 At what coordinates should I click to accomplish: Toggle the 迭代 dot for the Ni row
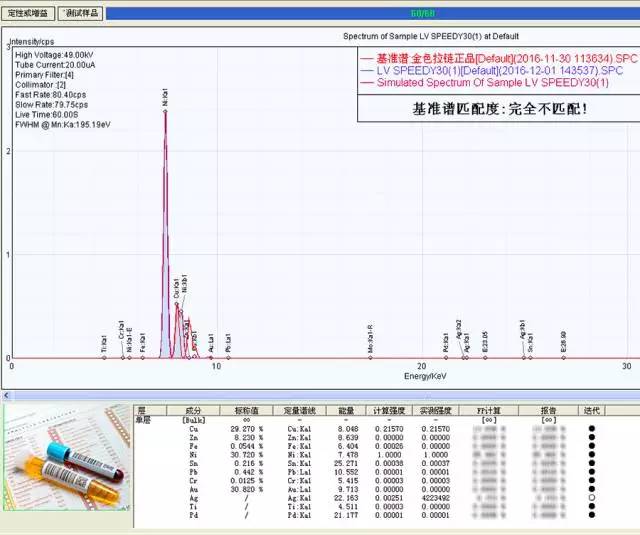pos(592,454)
